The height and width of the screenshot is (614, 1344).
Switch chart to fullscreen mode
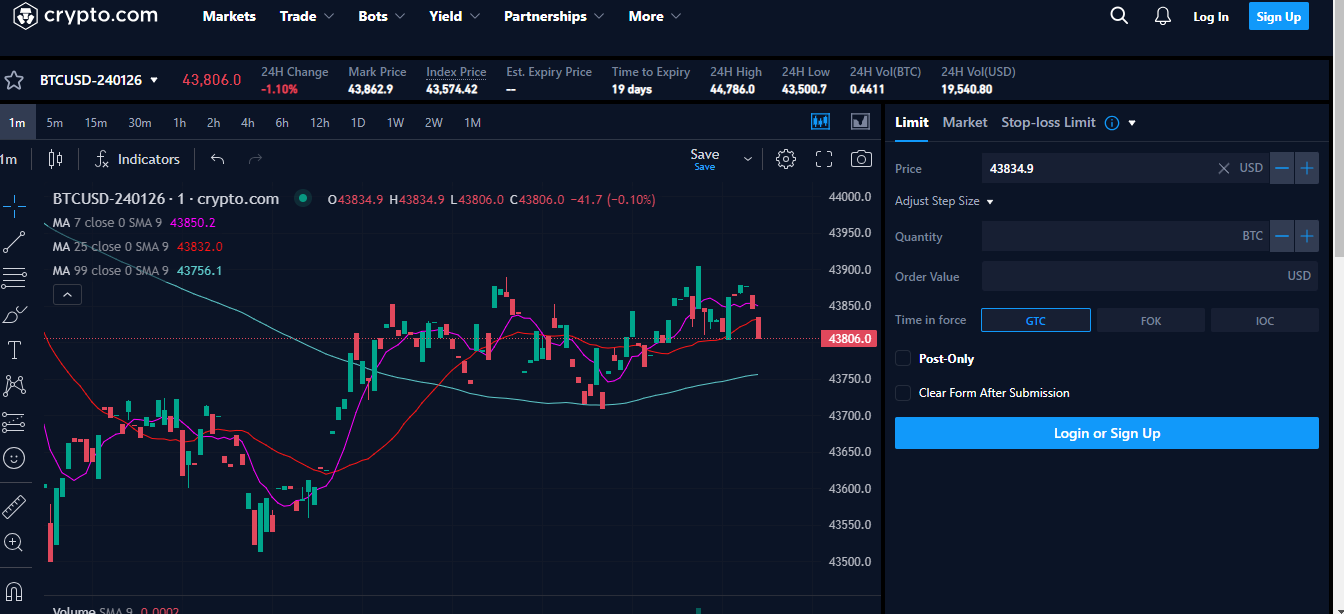click(x=824, y=159)
